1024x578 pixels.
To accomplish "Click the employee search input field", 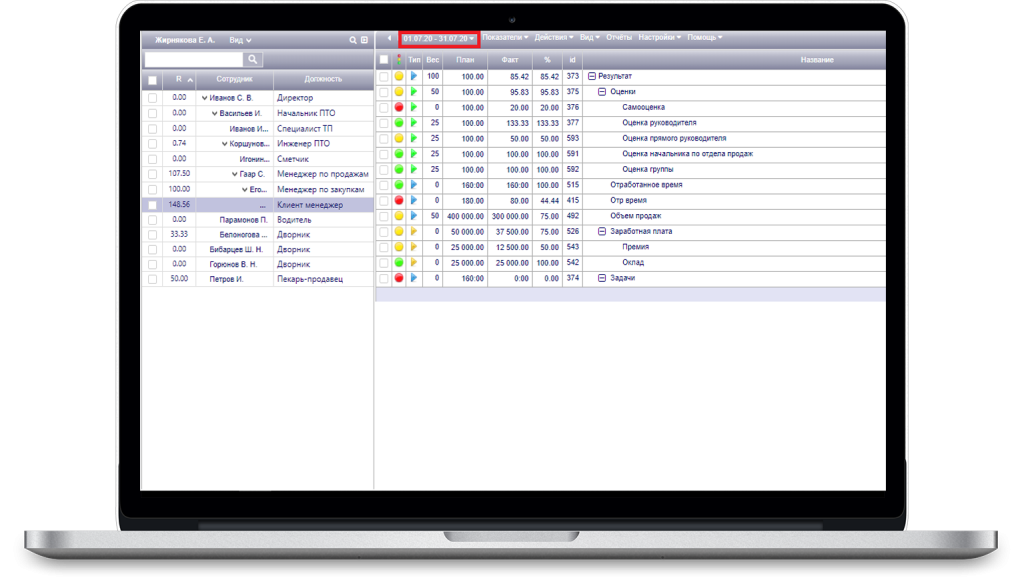I will tap(194, 59).
